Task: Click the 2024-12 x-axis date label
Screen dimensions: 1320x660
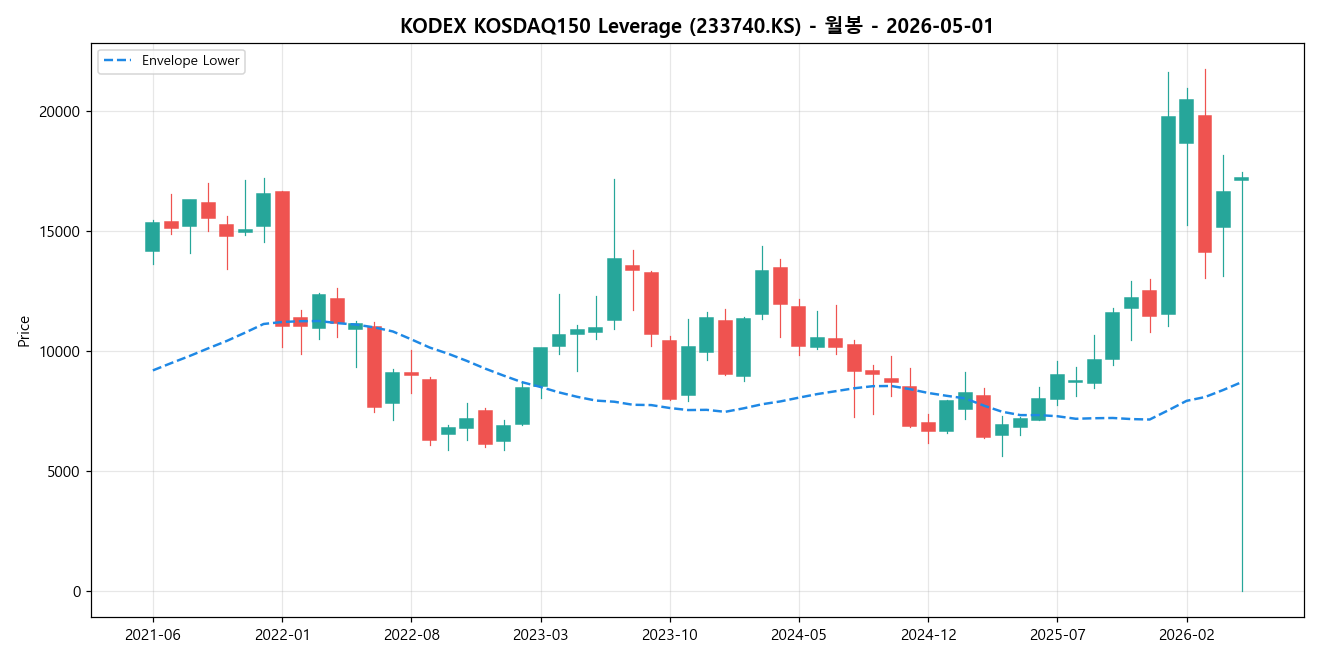Action: [x=928, y=634]
